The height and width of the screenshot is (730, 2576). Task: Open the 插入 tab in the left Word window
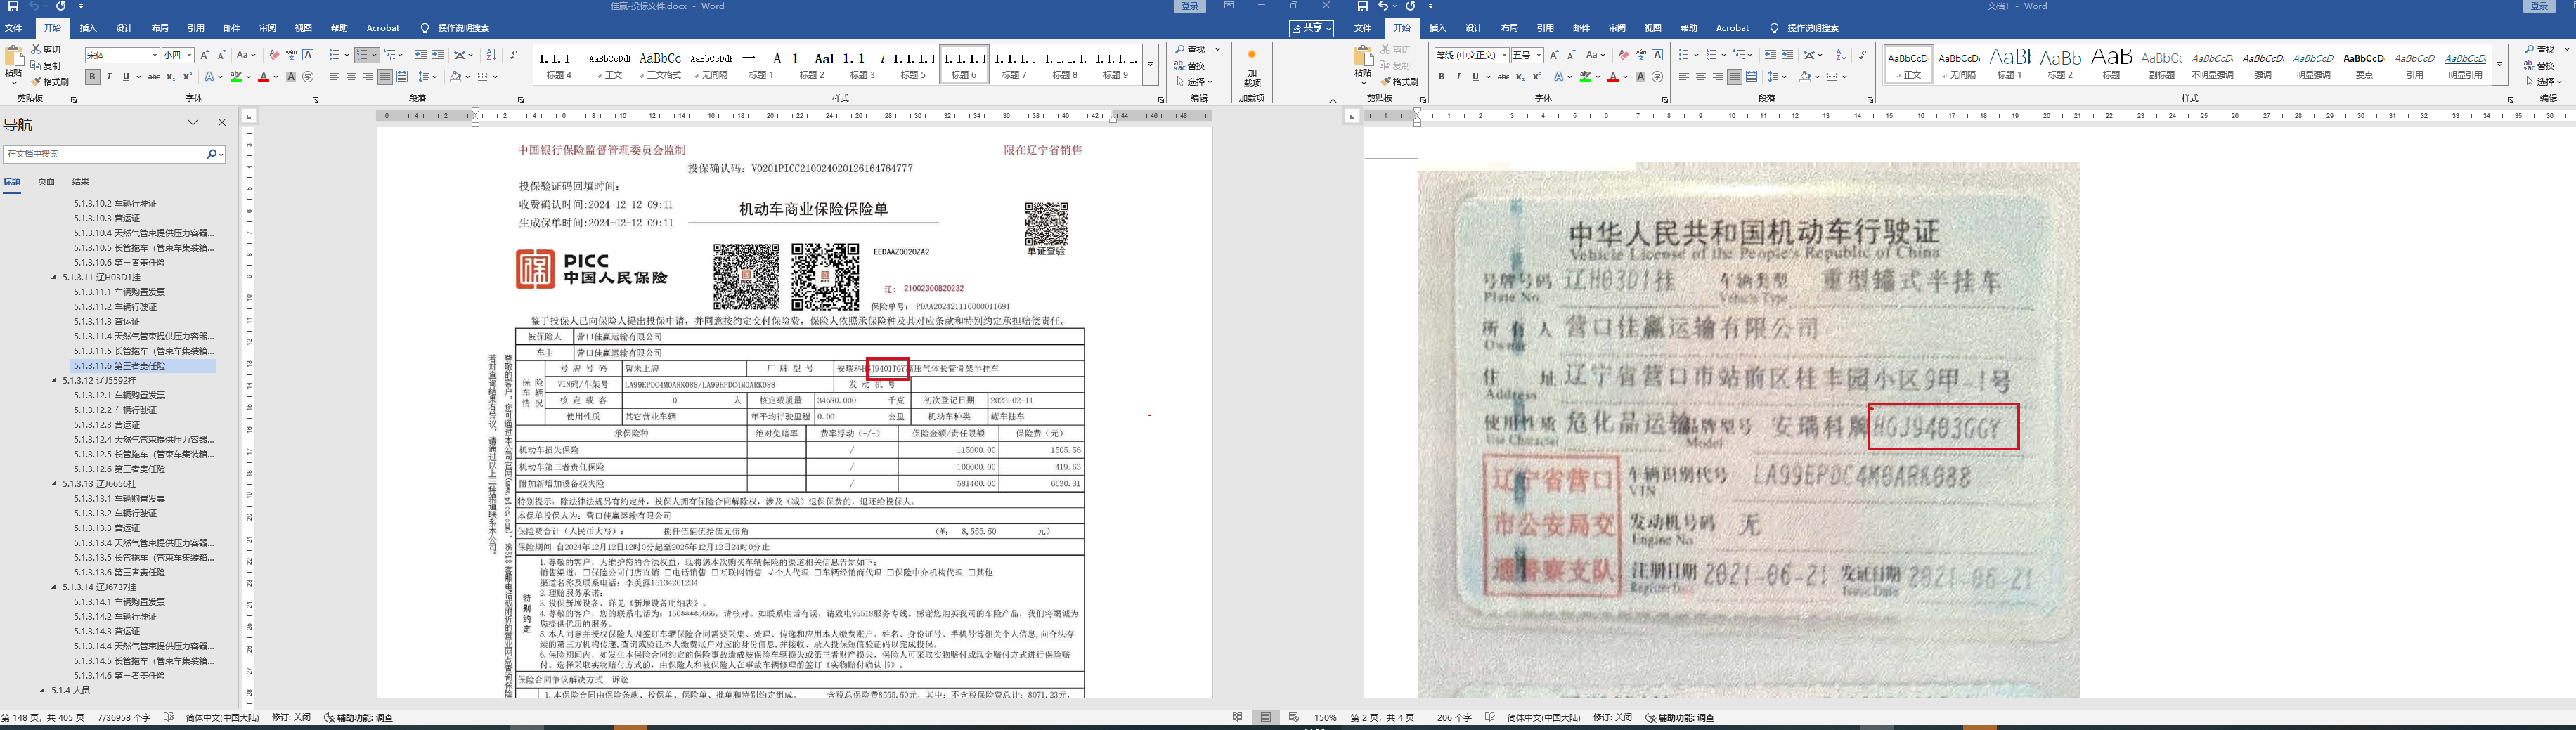[x=88, y=28]
